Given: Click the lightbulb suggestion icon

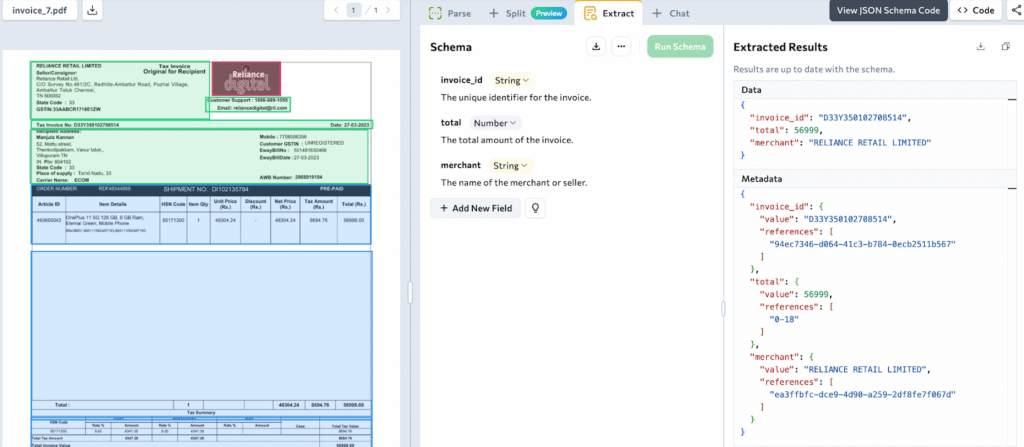Looking at the screenshot, I should [x=535, y=208].
